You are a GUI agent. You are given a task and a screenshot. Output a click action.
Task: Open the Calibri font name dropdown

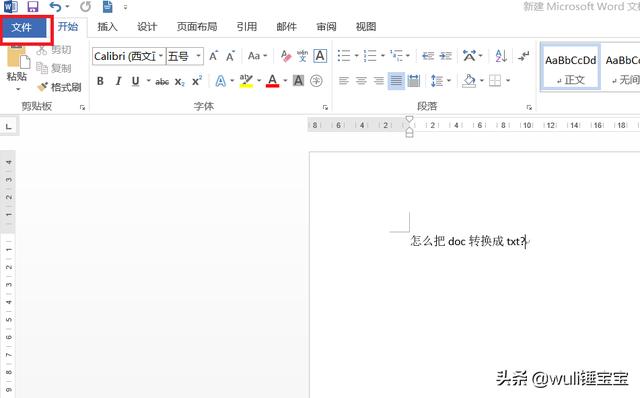[x=161, y=56]
